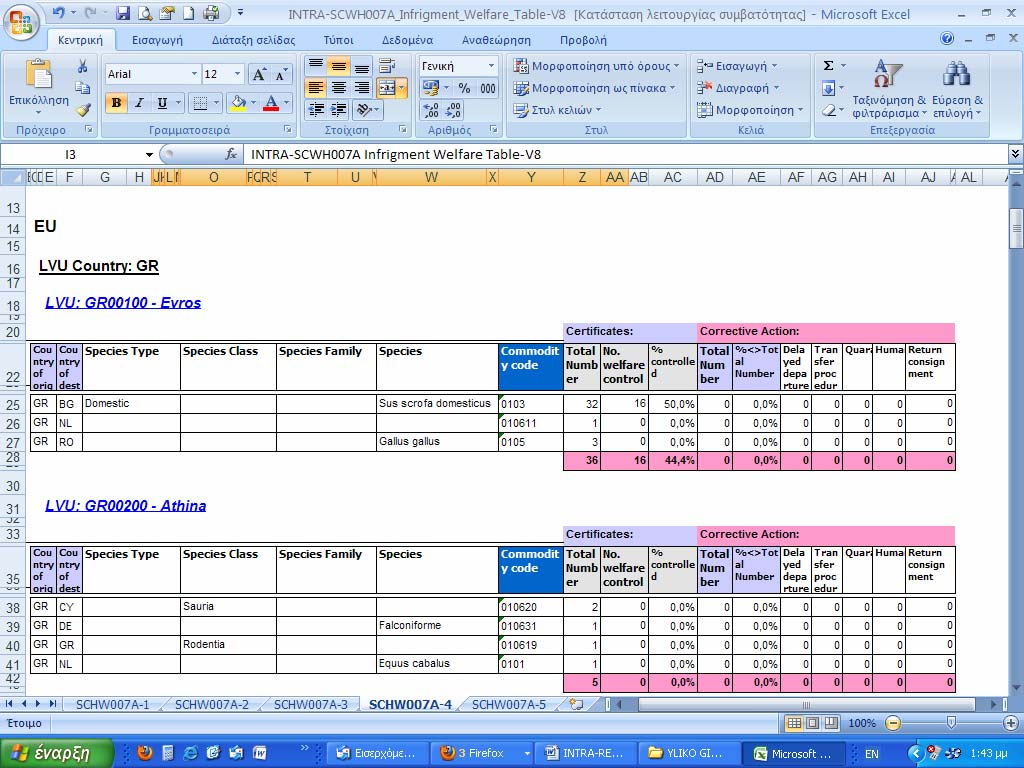Increase cell indent
1024x768 pixels.
point(338,110)
